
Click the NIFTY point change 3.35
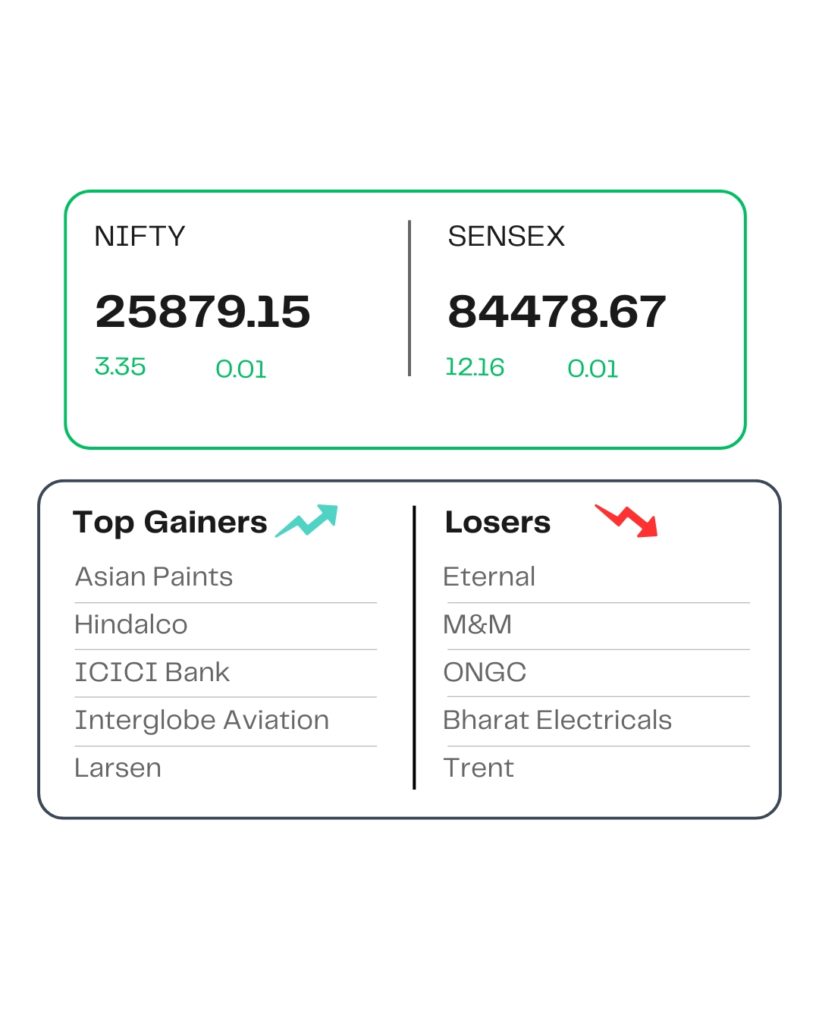click(x=120, y=367)
